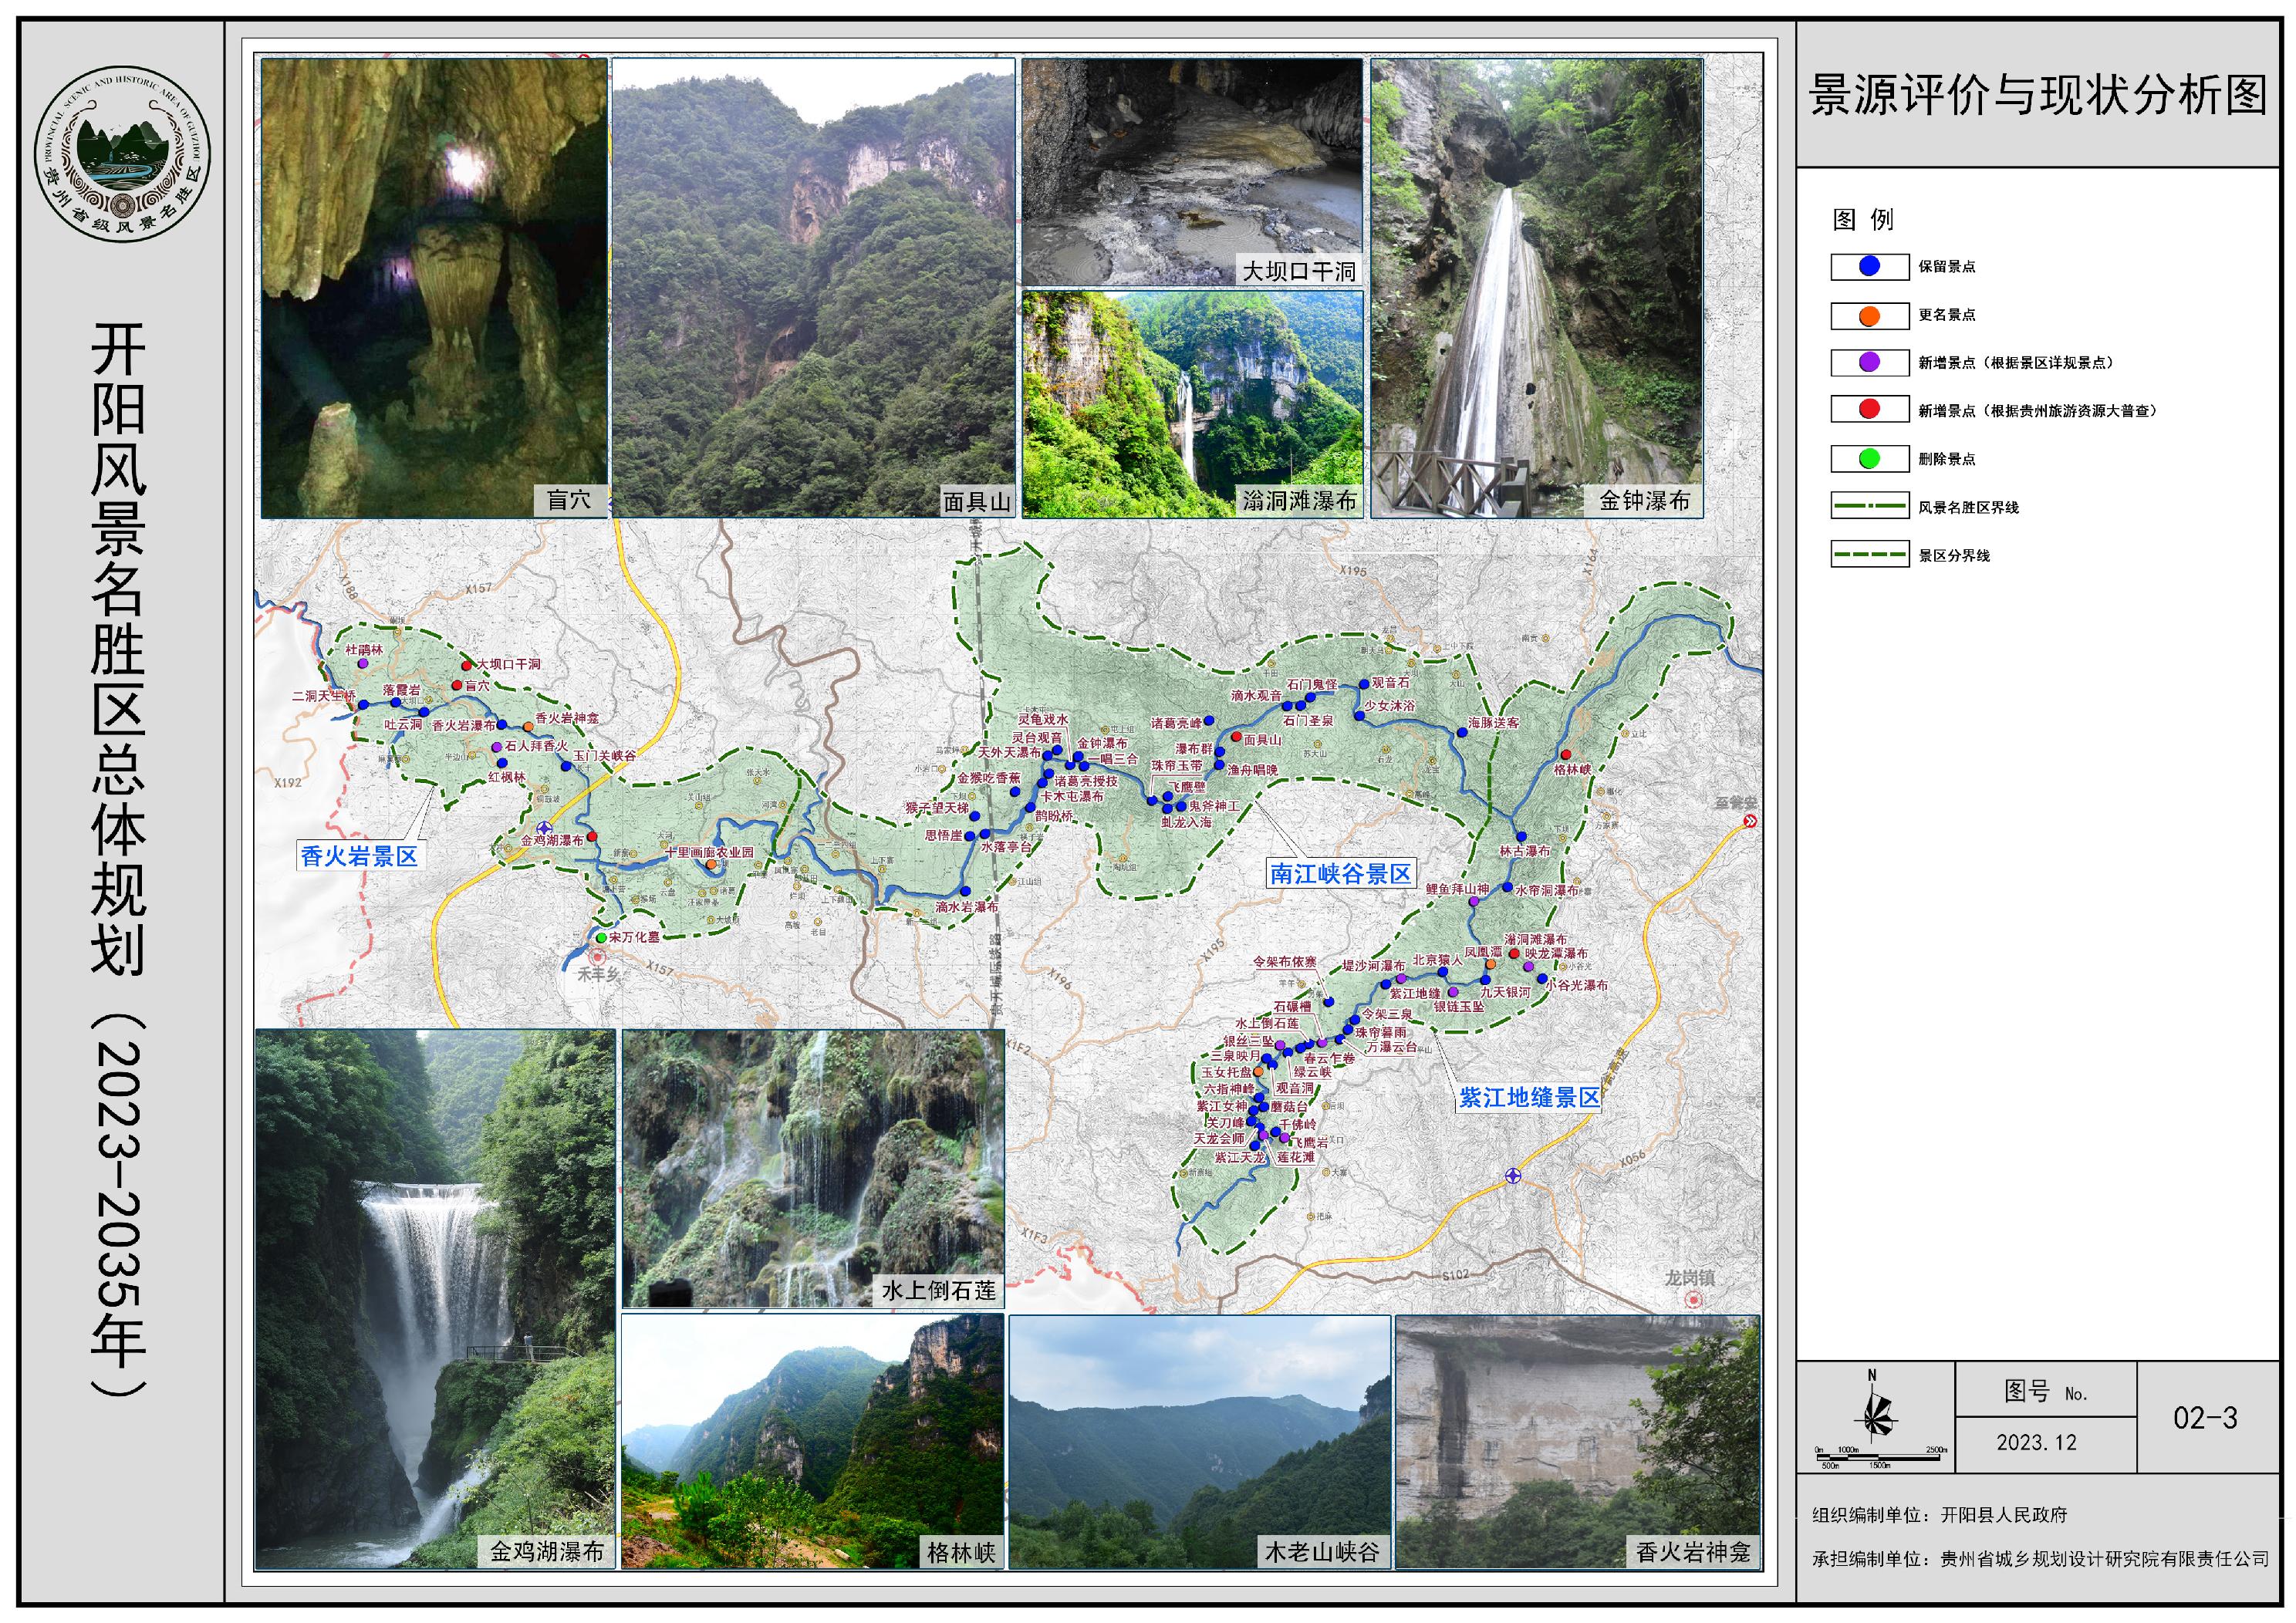Click the drawing number 02-3 box
Viewport: 2296px width, 1623px height.
point(2205,1418)
